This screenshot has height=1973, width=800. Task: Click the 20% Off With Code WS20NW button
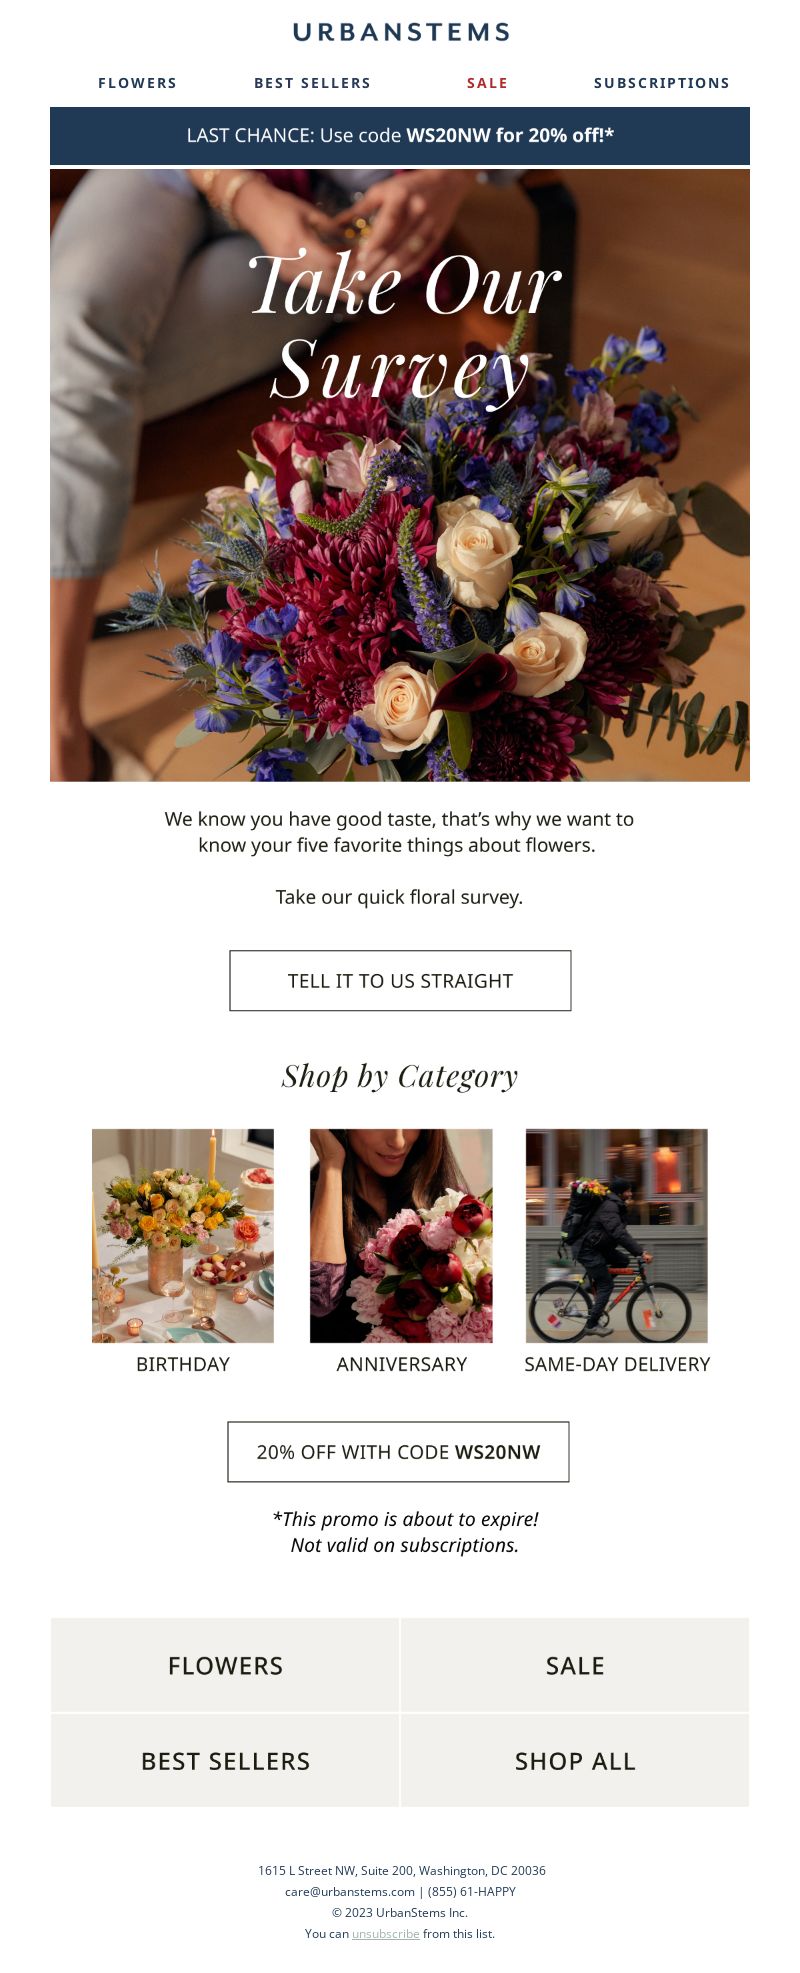click(x=398, y=1452)
